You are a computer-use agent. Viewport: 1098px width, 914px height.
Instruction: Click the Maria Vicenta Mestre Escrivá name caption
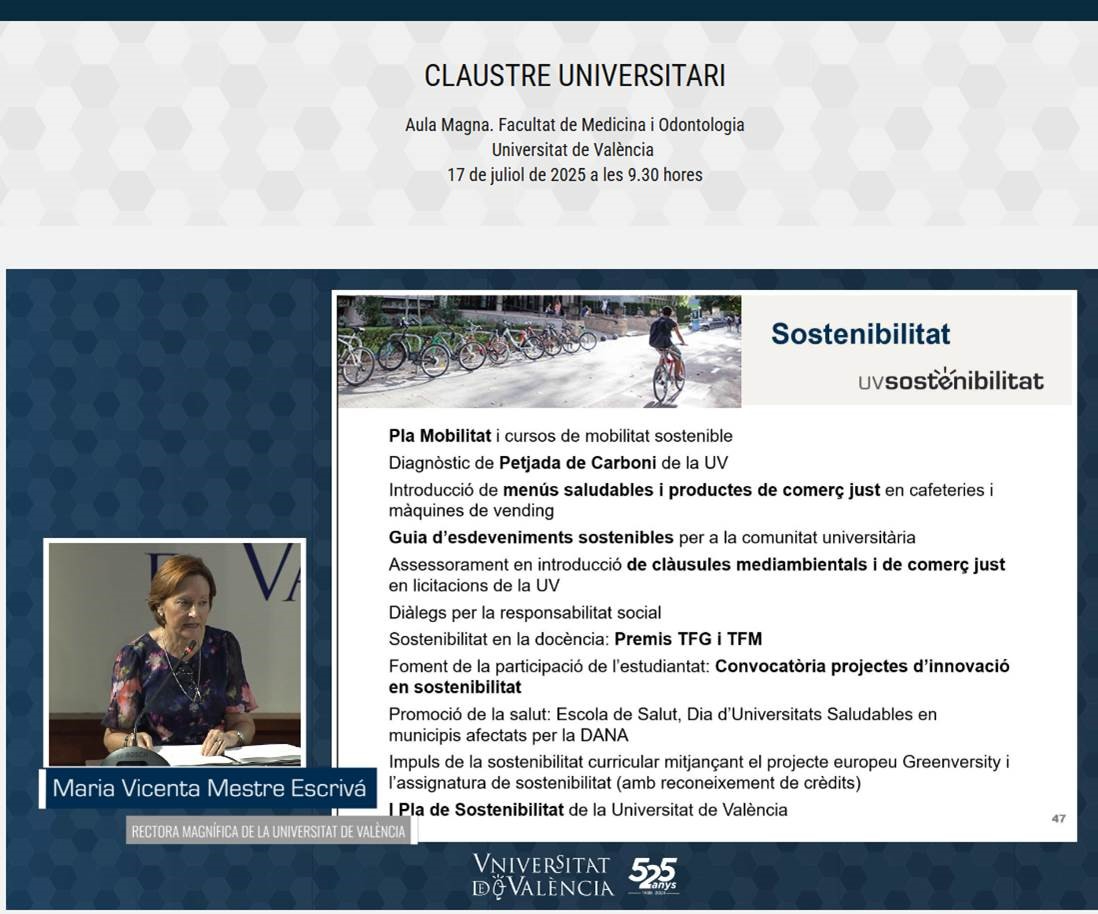coord(208,788)
